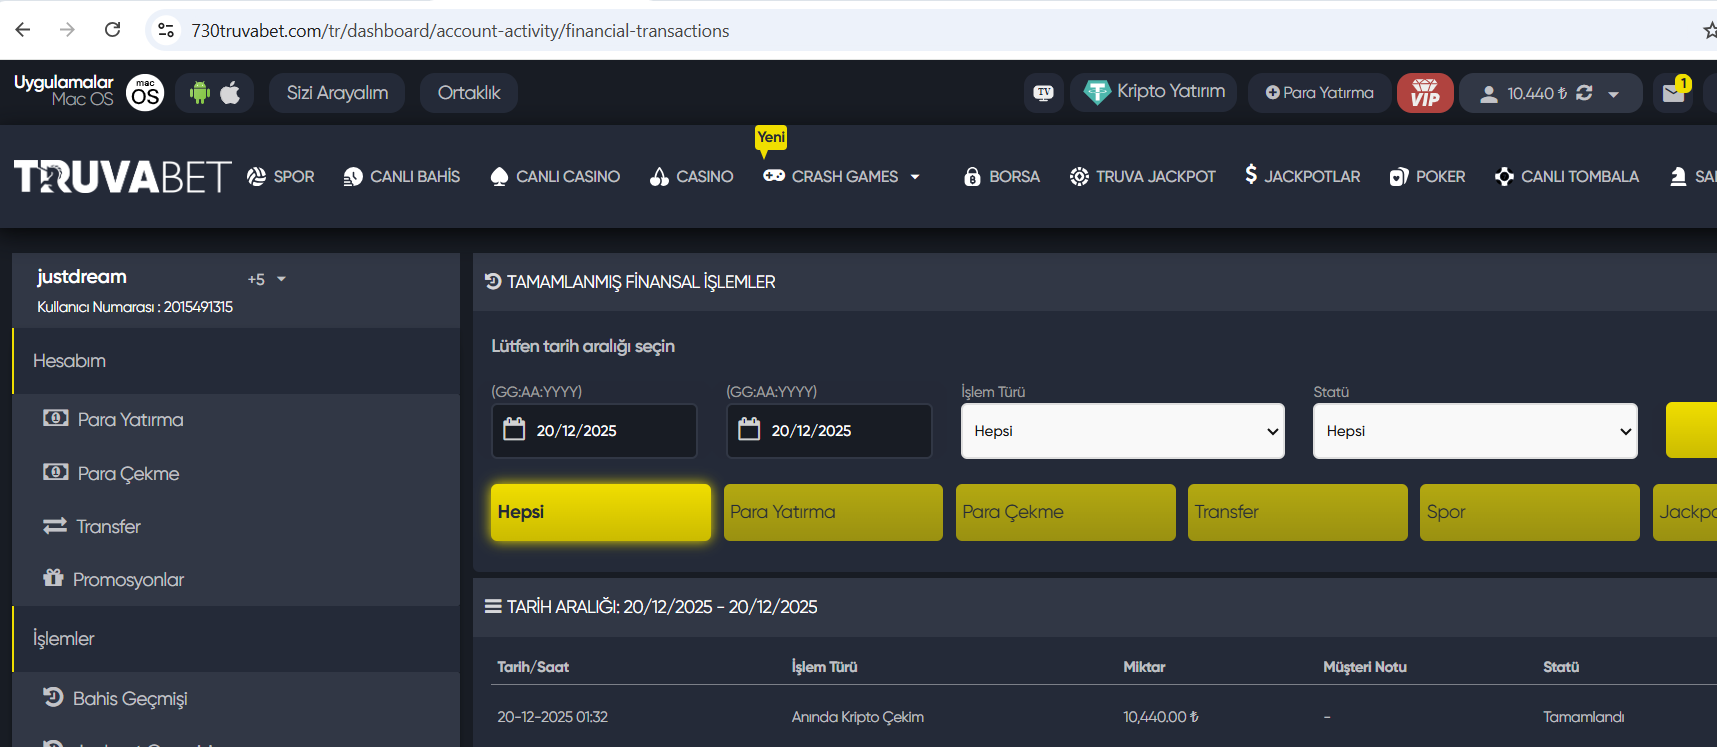This screenshot has width=1717, height=747.
Task: Open CANLI CASINO menu item
Action: tap(555, 176)
